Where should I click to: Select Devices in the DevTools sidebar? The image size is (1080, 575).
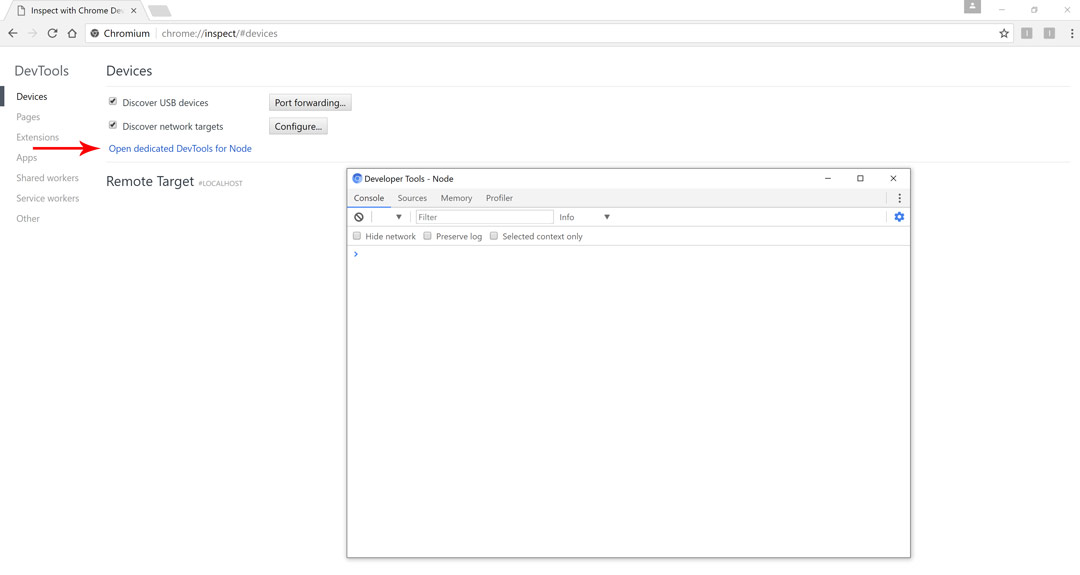(x=32, y=96)
